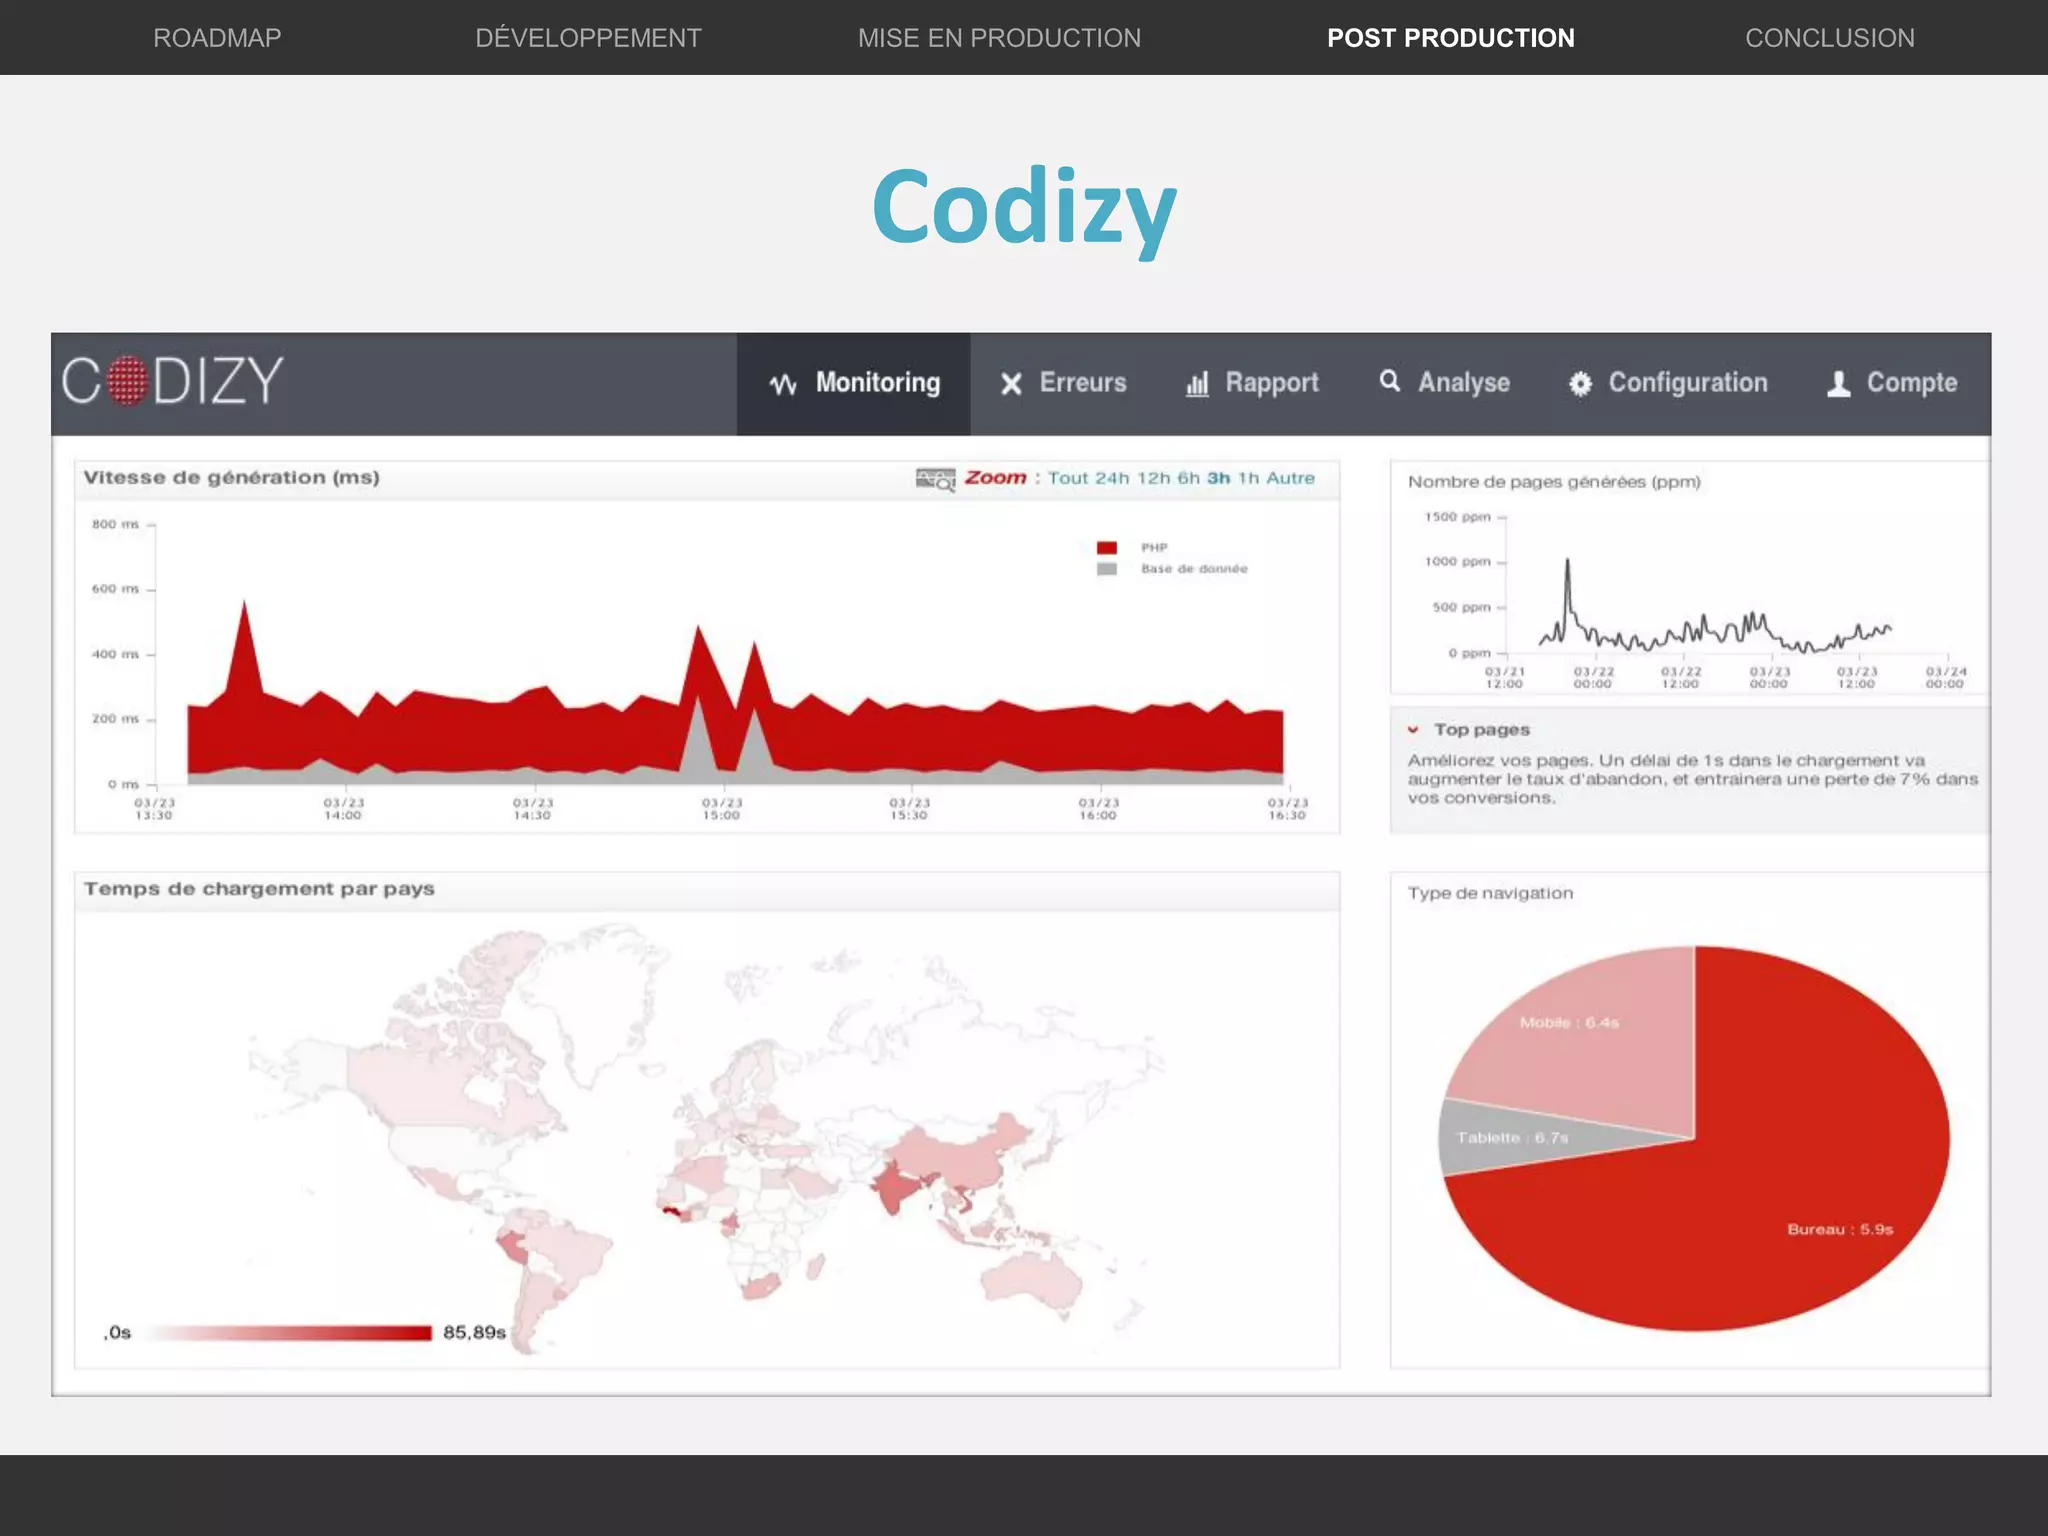Click the 800 ms axis label
Viewport: 2048px width, 1536px height.
[x=115, y=524]
